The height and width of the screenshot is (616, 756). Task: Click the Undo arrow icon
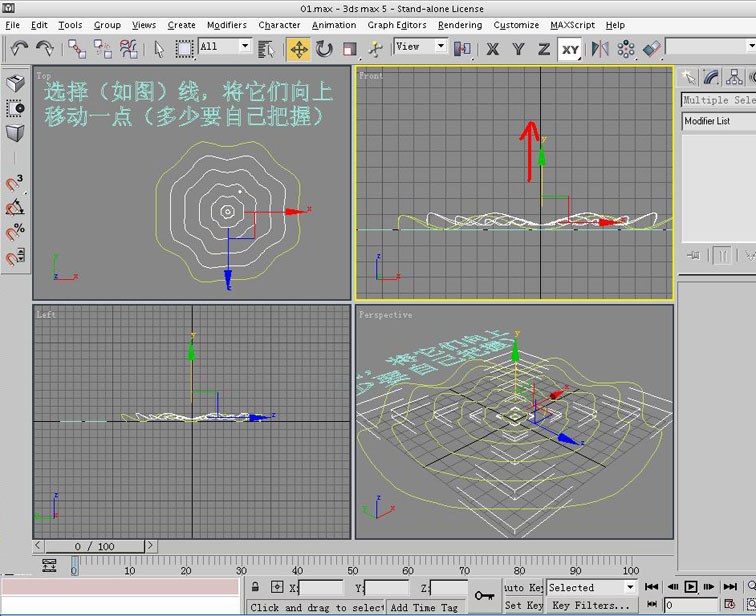[19, 48]
